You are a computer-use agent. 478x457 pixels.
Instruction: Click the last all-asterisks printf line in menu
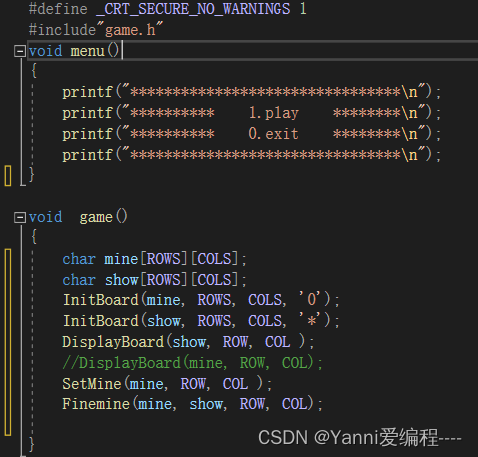point(252,155)
